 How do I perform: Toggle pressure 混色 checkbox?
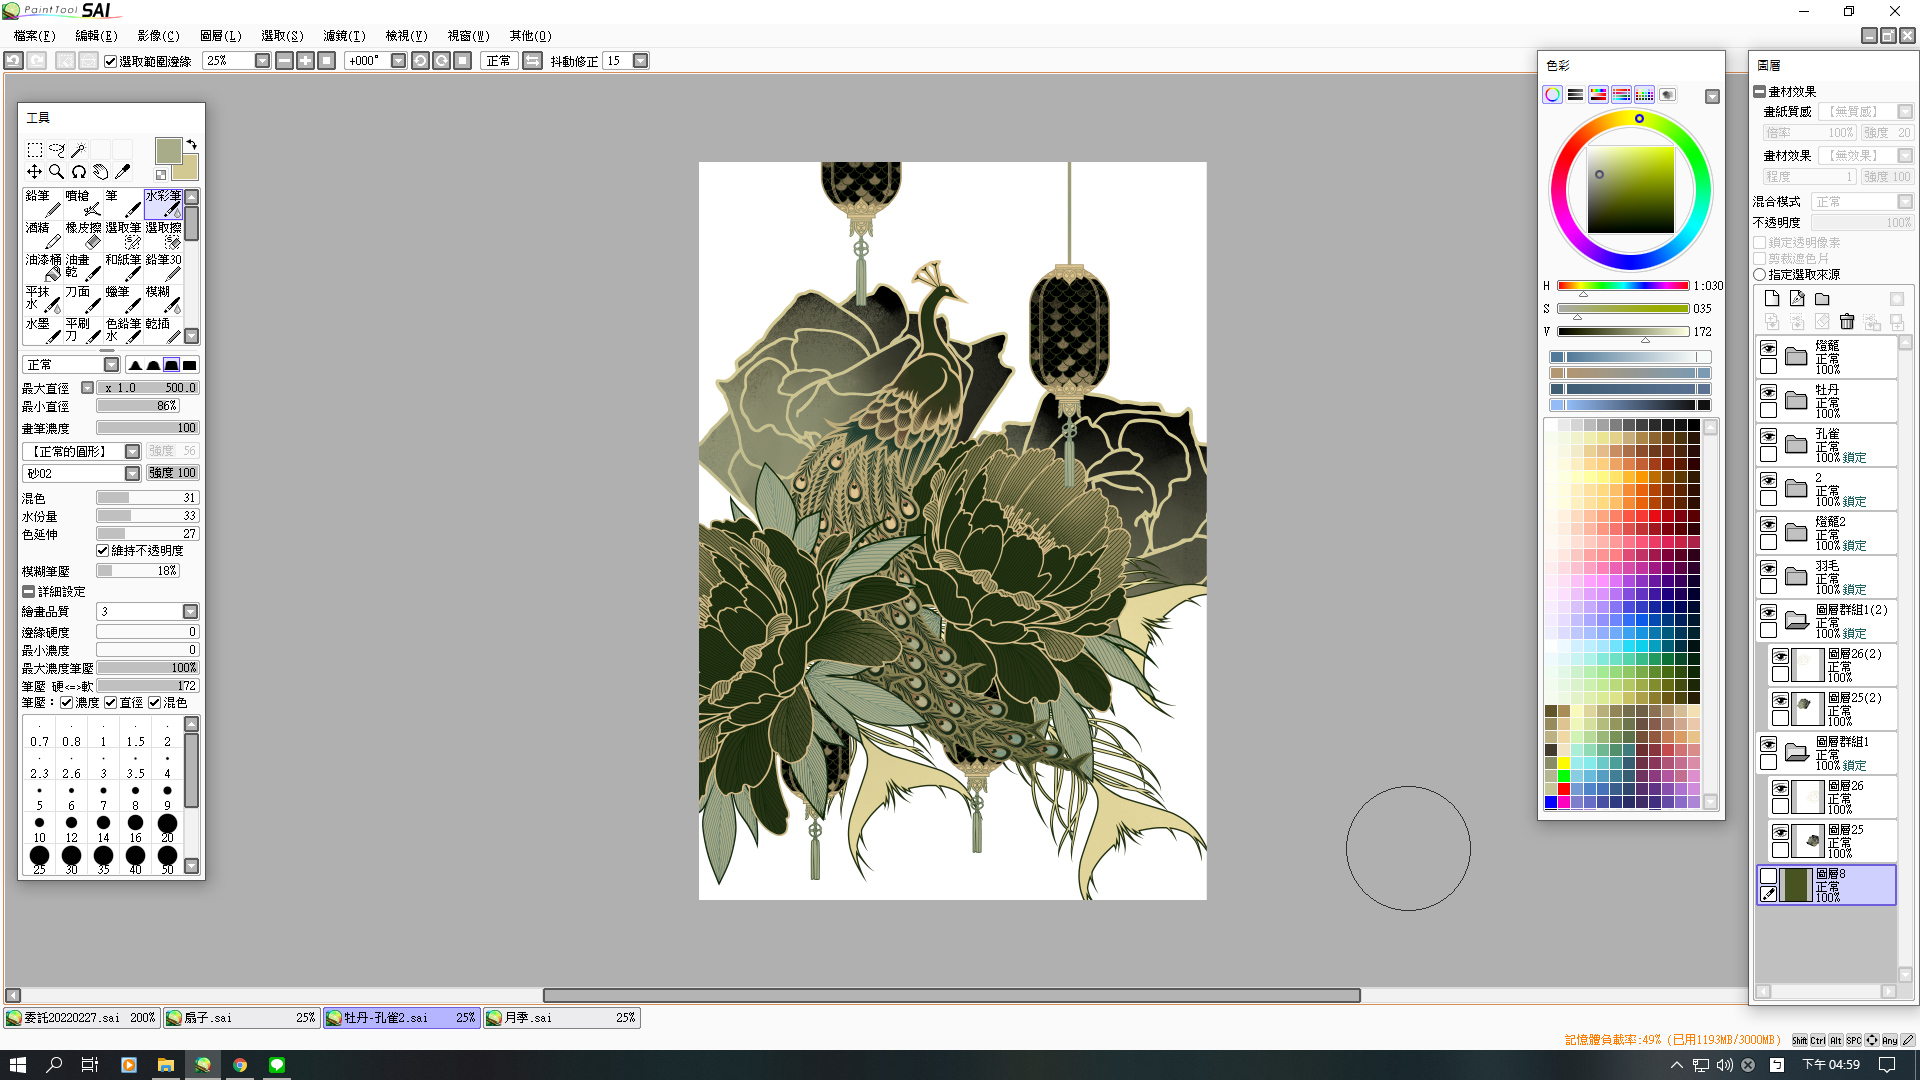point(155,703)
